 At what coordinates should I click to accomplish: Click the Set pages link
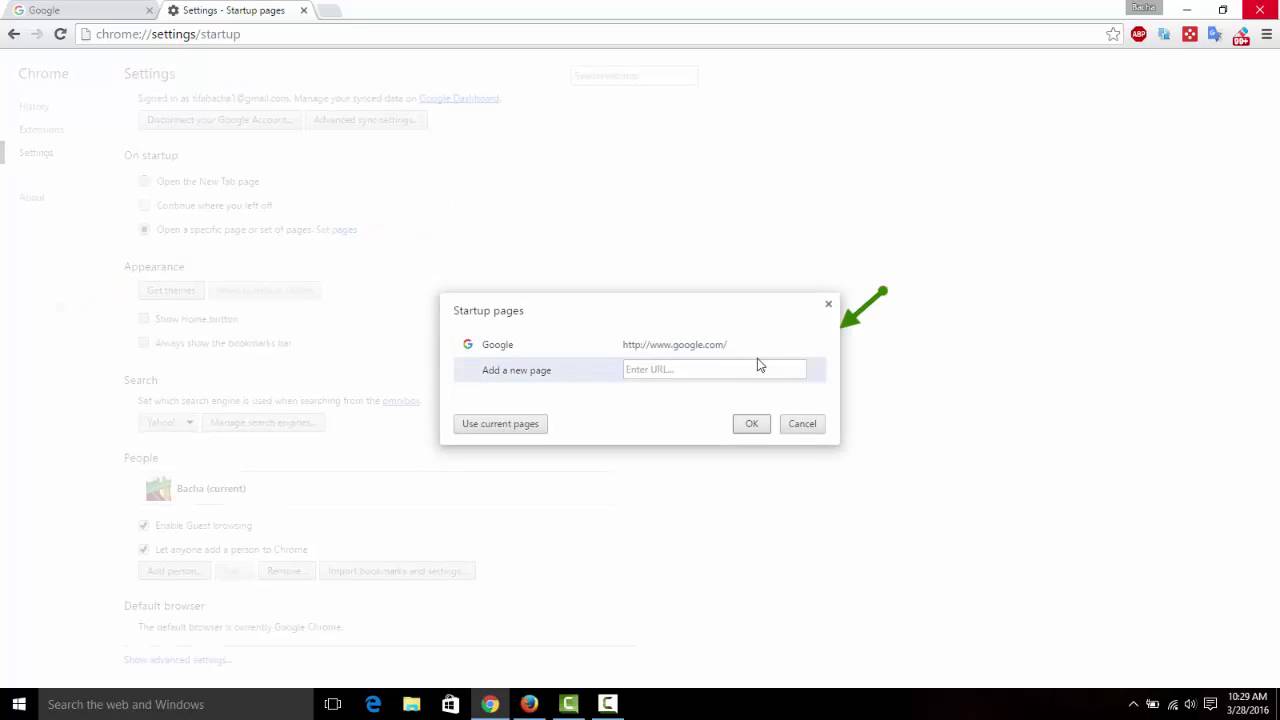[336, 229]
